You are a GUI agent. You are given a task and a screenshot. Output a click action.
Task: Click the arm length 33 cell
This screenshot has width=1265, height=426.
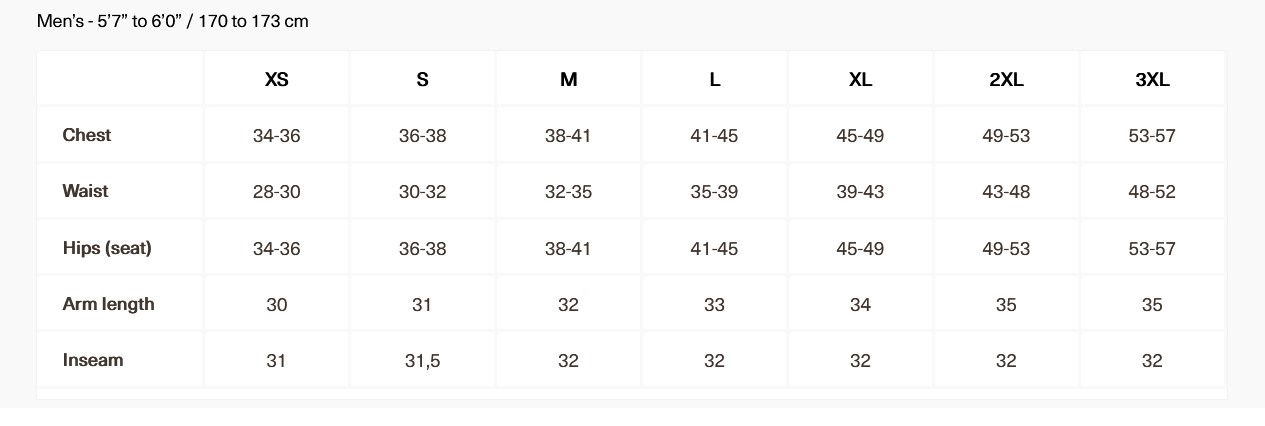coord(714,305)
